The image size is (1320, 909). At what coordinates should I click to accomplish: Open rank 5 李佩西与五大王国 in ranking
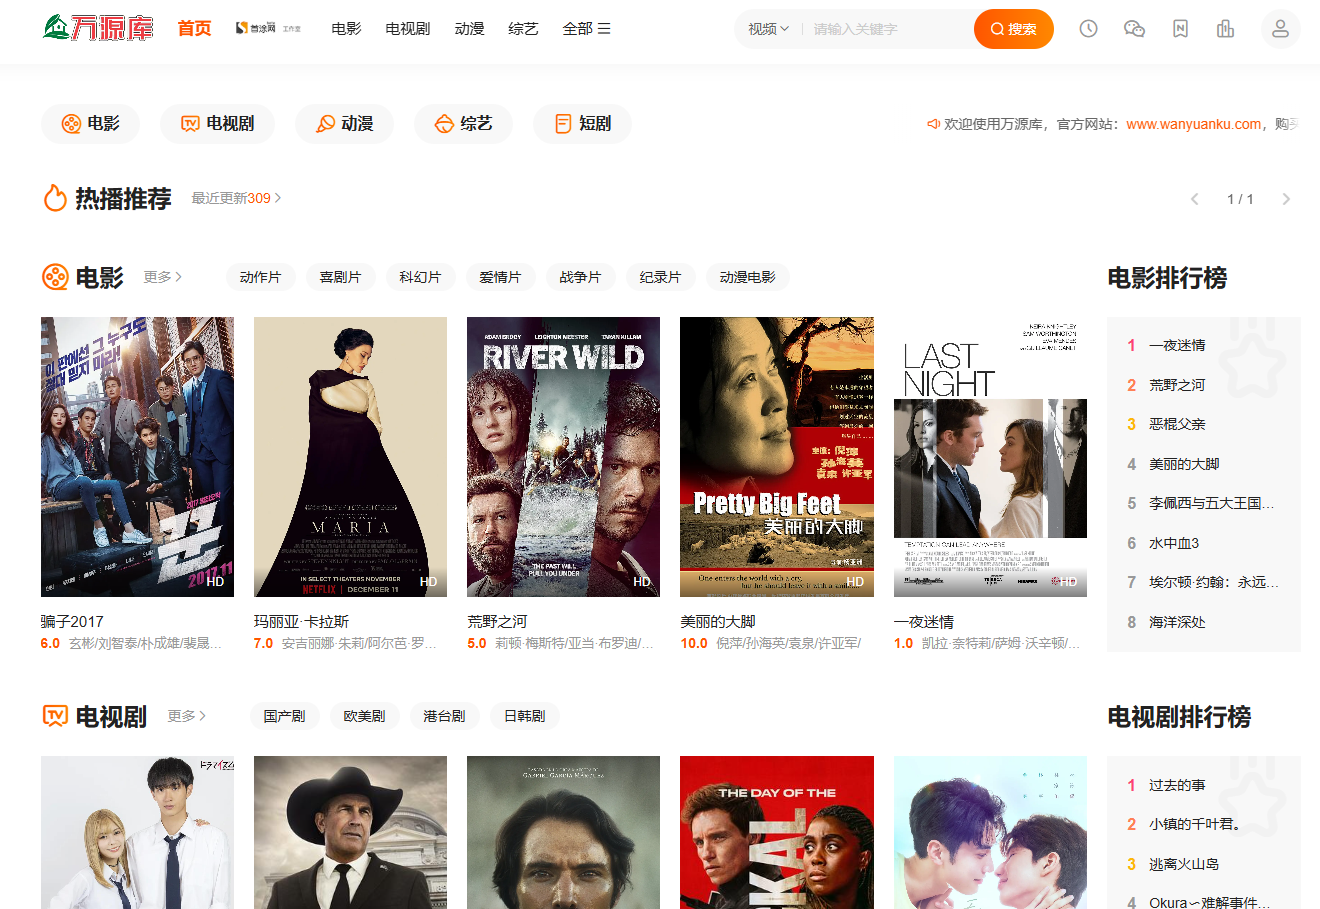point(1211,503)
